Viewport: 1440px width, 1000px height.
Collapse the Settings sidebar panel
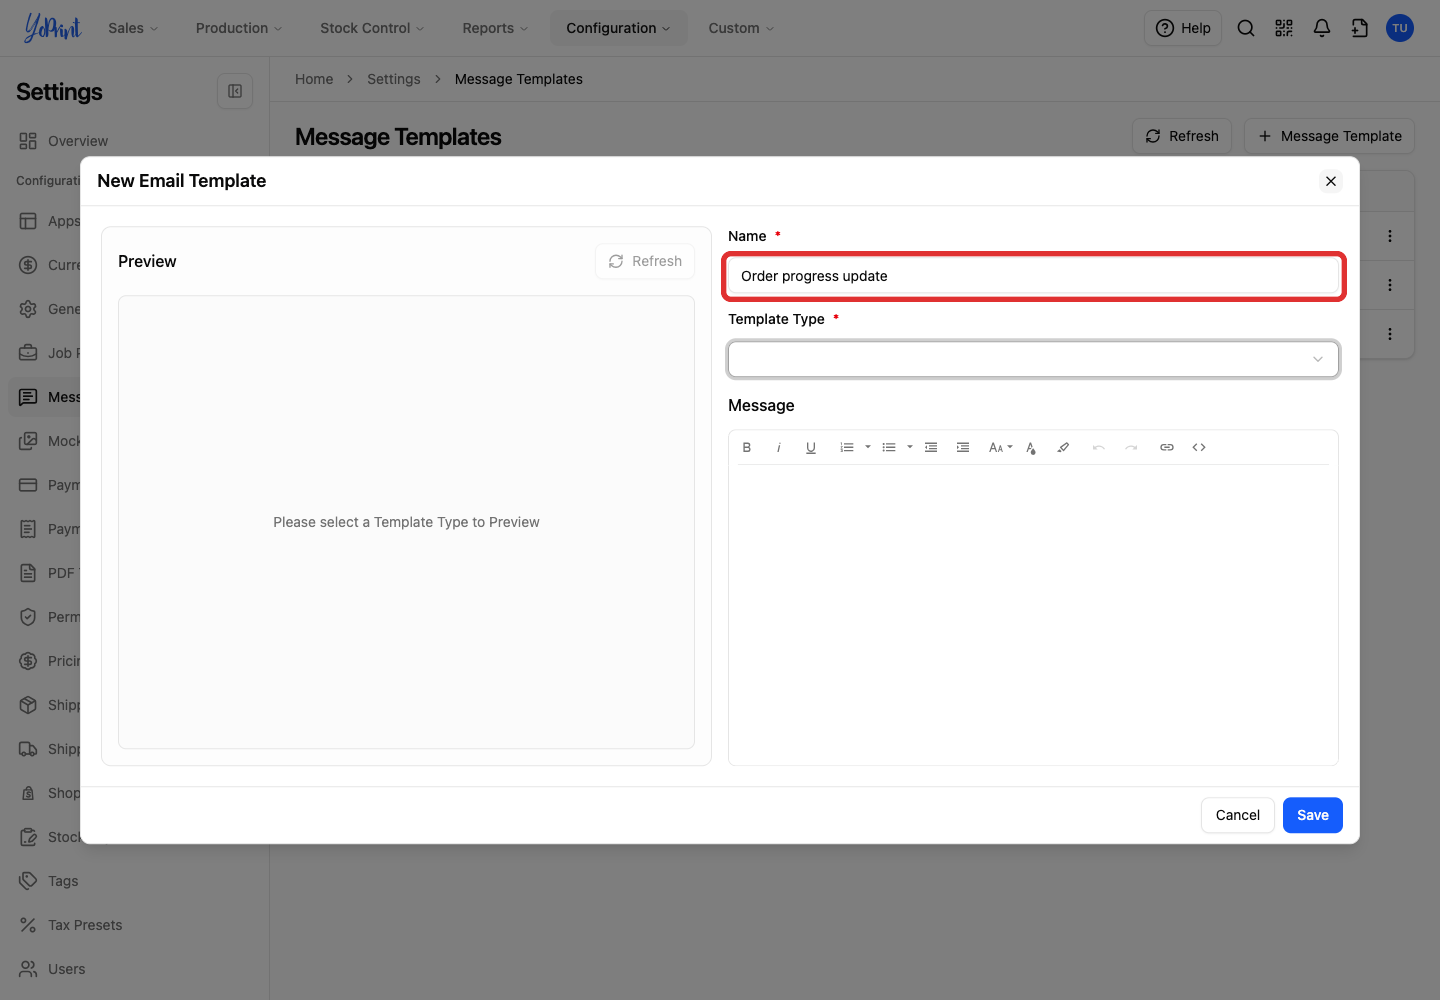tap(235, 91)
